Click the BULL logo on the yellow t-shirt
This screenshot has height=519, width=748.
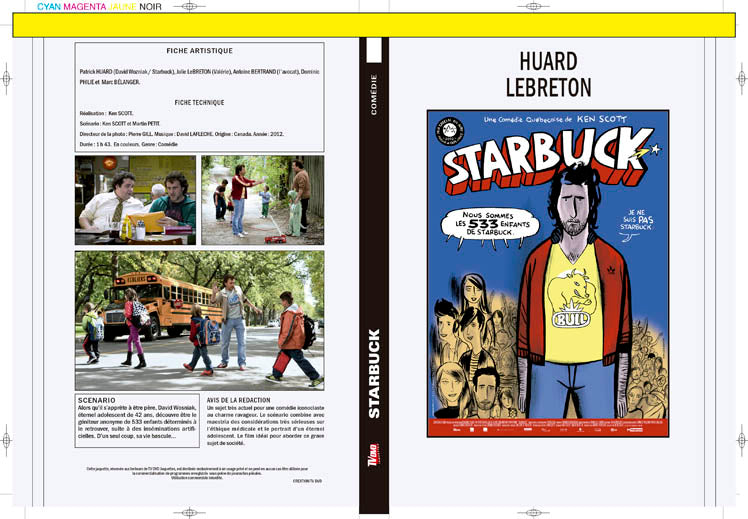click(x=571, y=319)
